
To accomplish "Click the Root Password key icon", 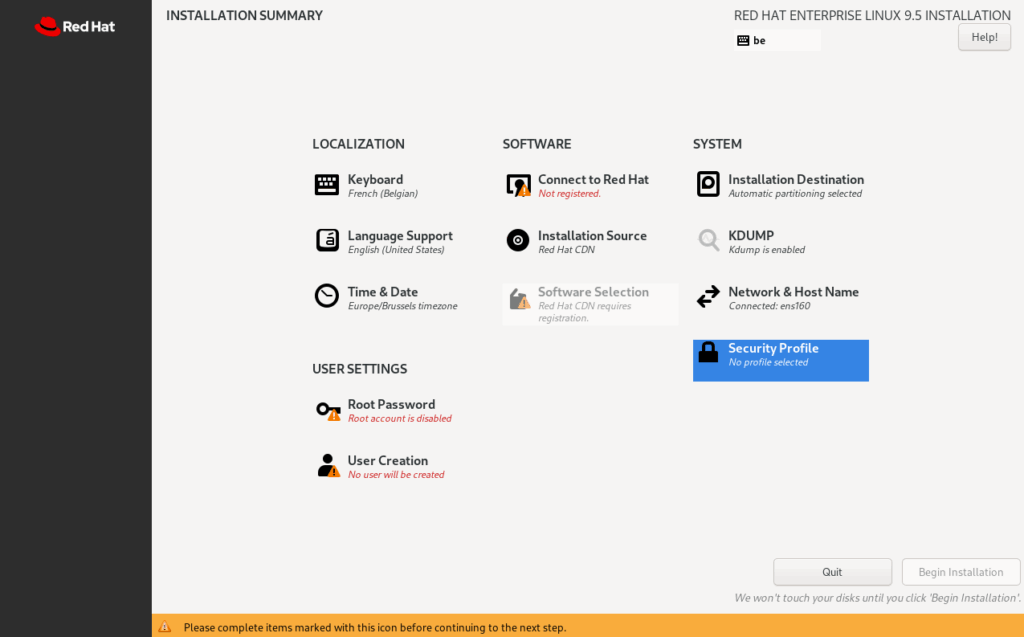I will 327,410.
